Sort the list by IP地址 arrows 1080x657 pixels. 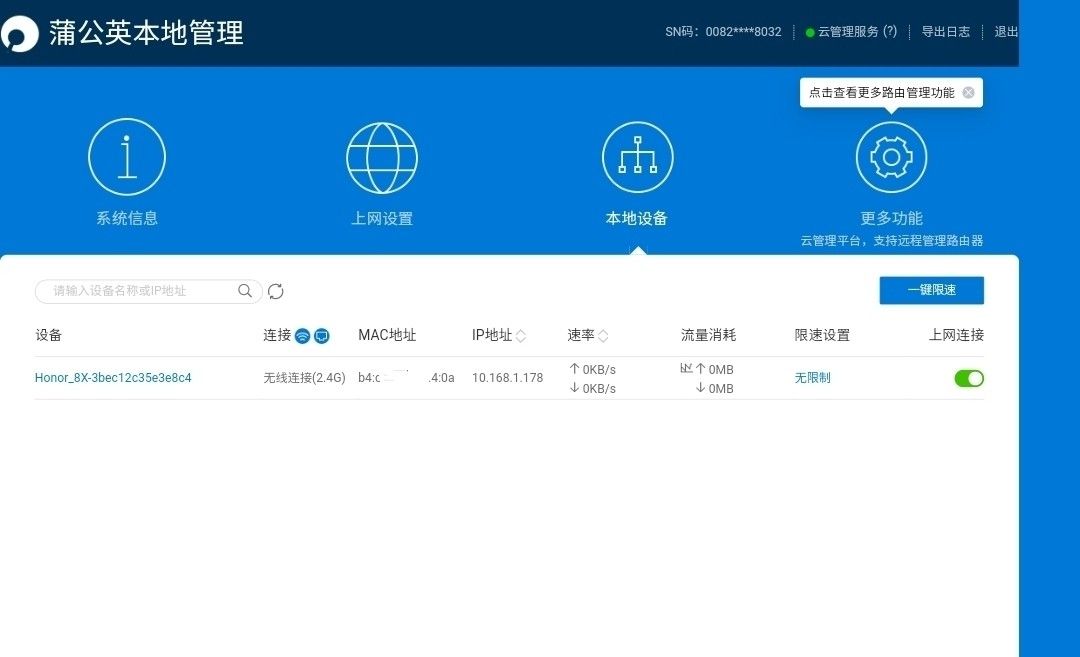521,336
